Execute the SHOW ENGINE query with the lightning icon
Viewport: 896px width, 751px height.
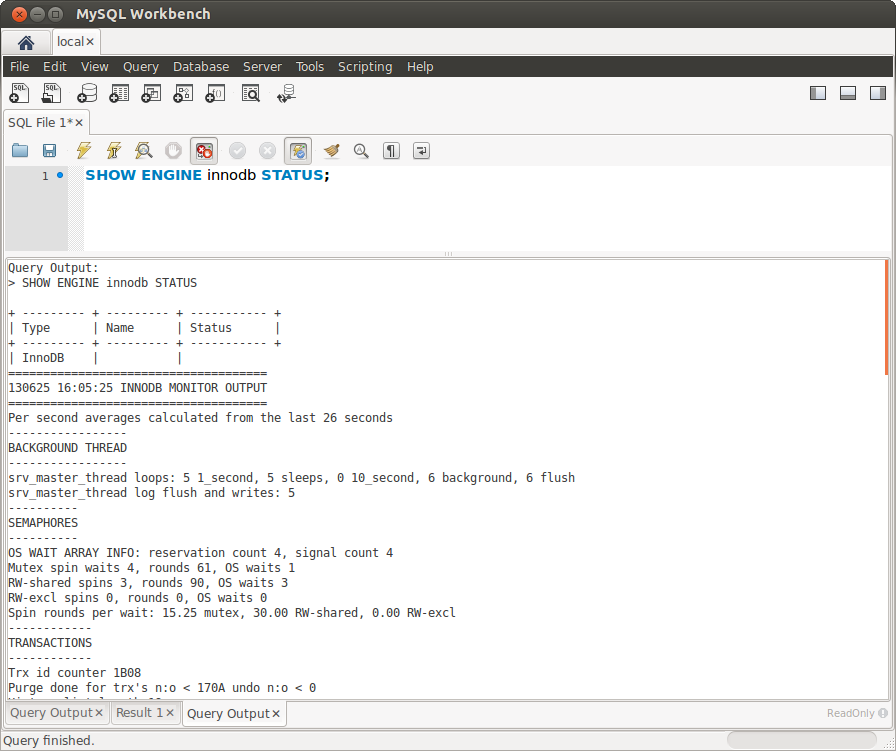[84, 150]
